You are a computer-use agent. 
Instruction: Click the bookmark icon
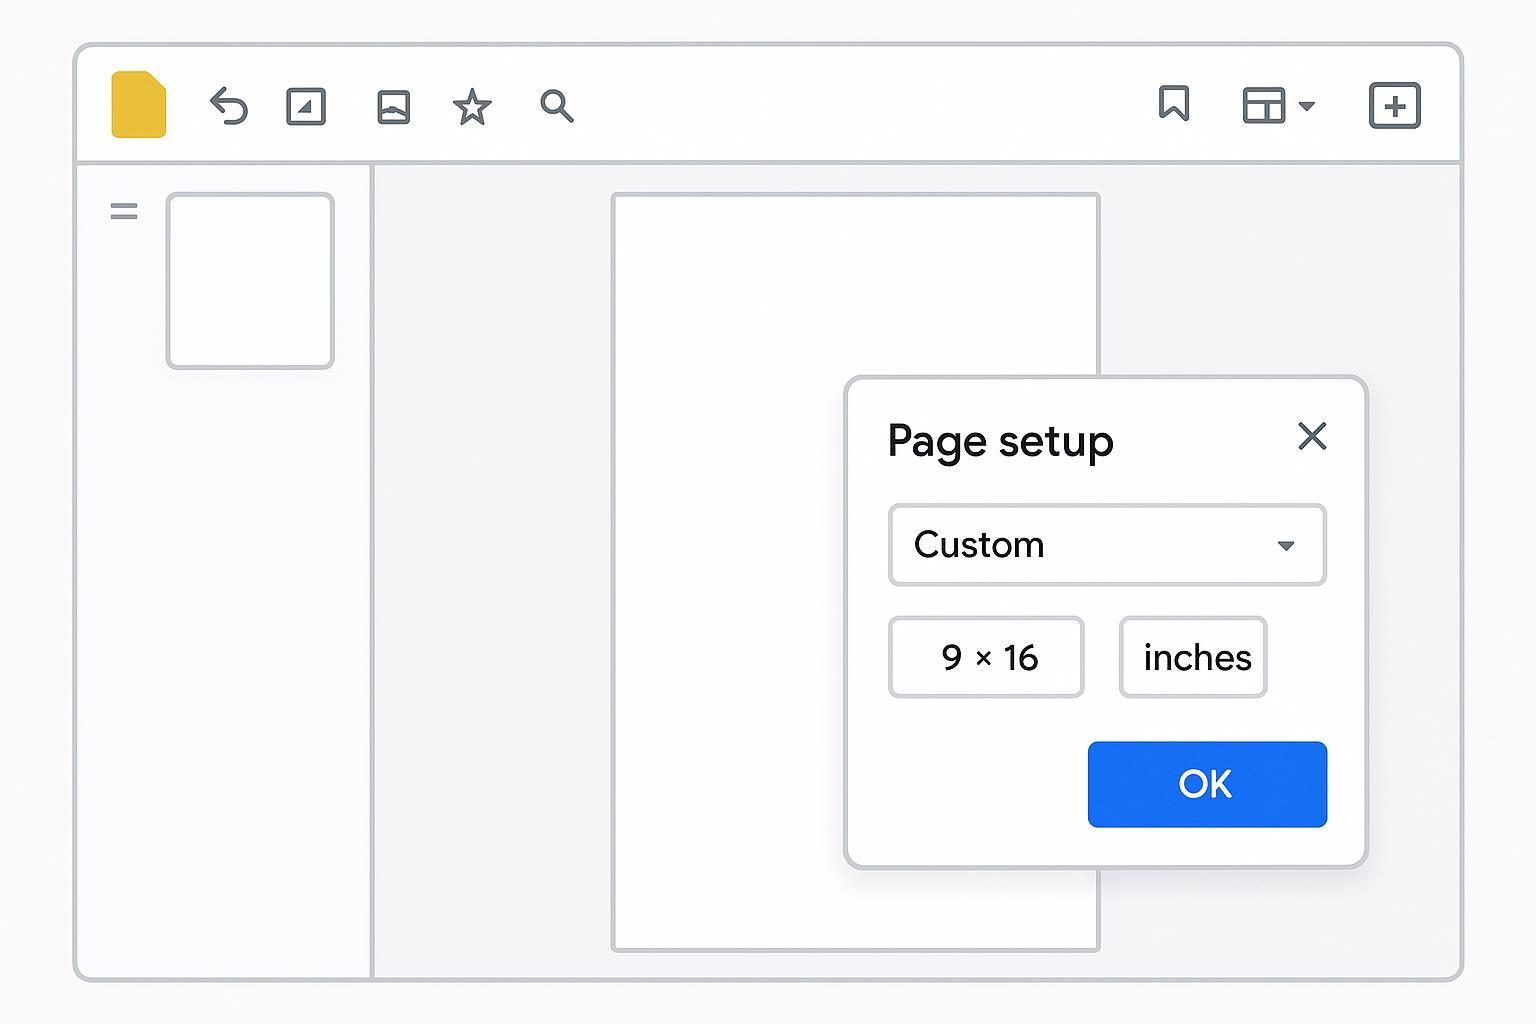[x=1173, y=103]
